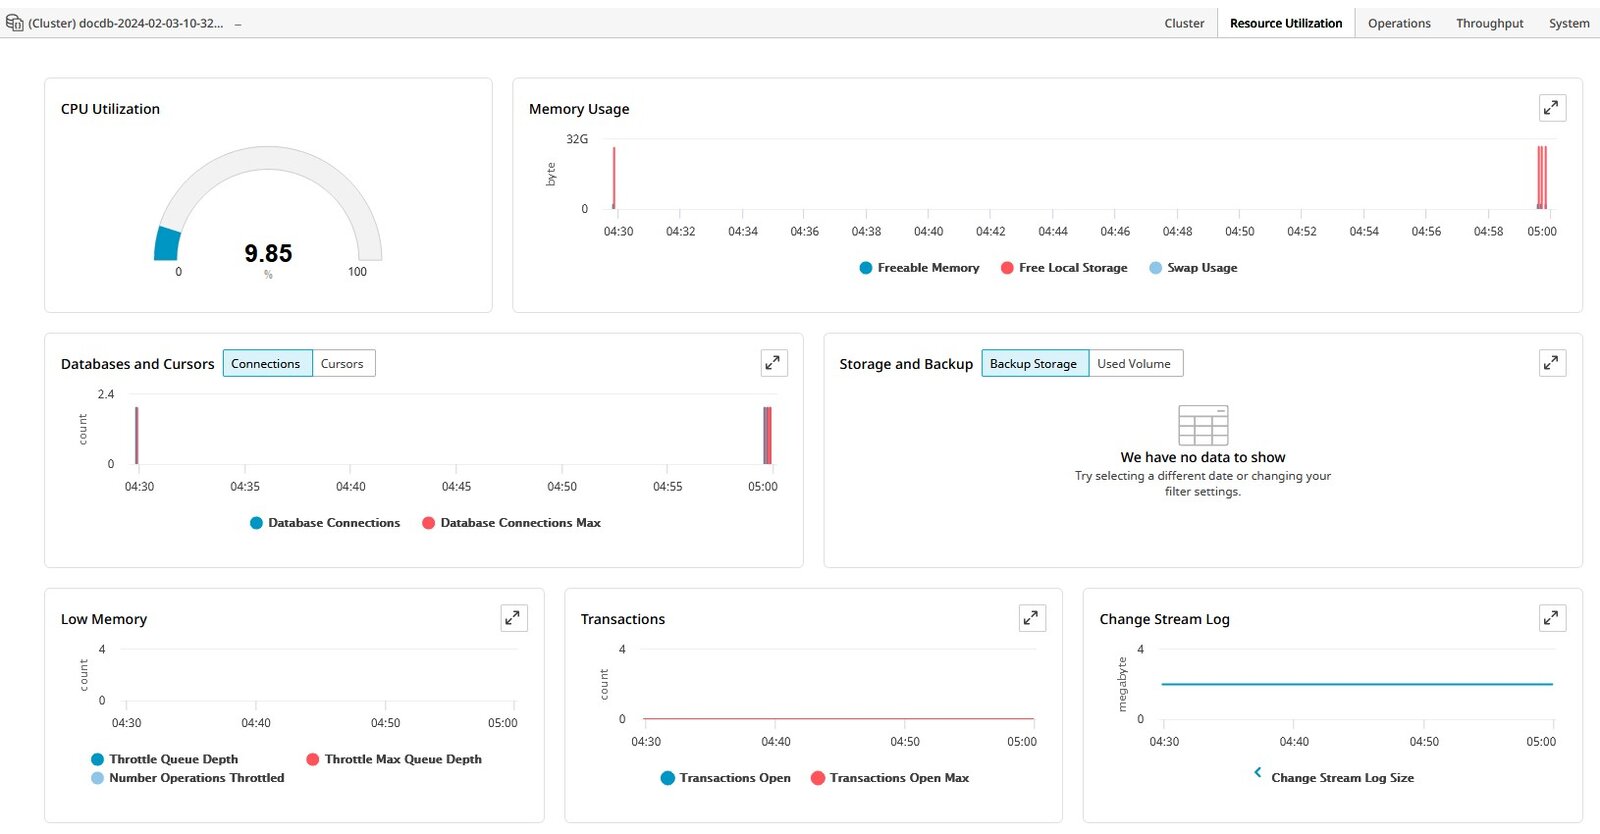Switch to the System tab
This screenshot has height=834, width=1600.
point(1568,23)
